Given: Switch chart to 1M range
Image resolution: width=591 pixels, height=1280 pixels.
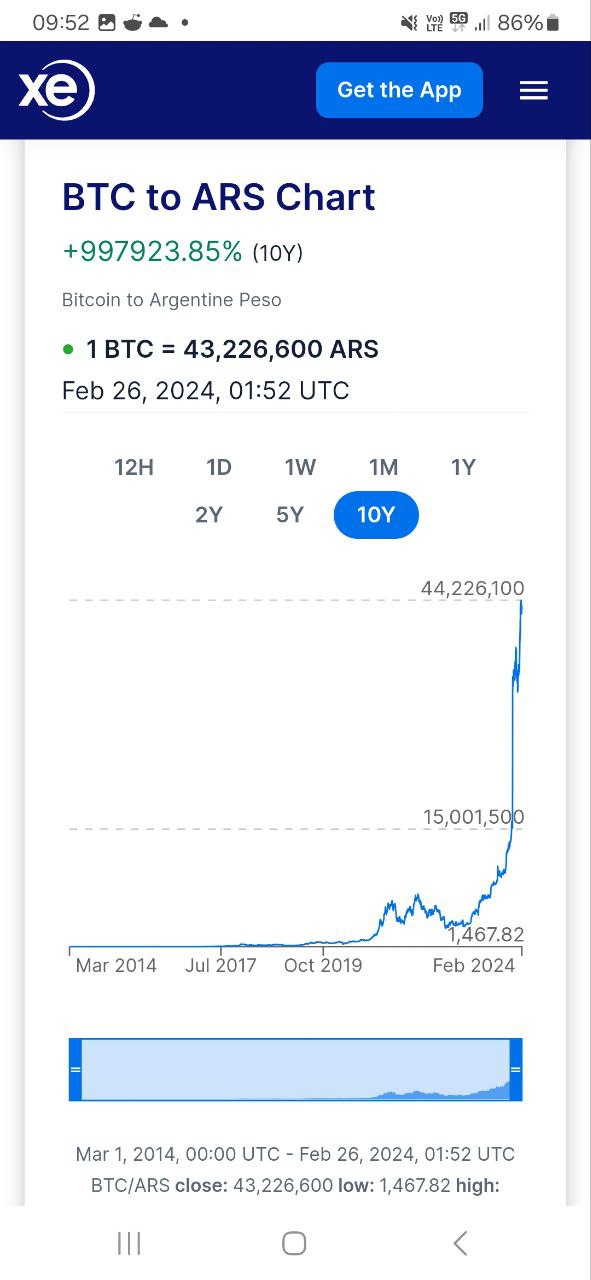Looking at the screenshot, I should 383,467.
